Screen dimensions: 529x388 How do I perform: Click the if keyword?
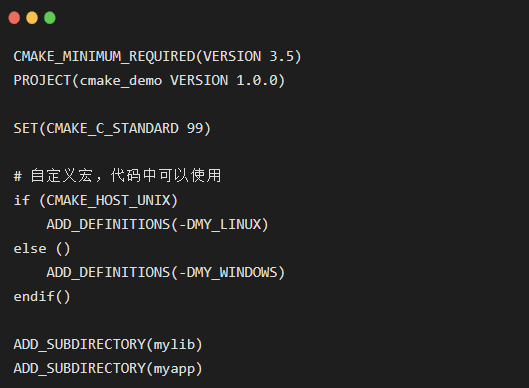click(22, 200)
